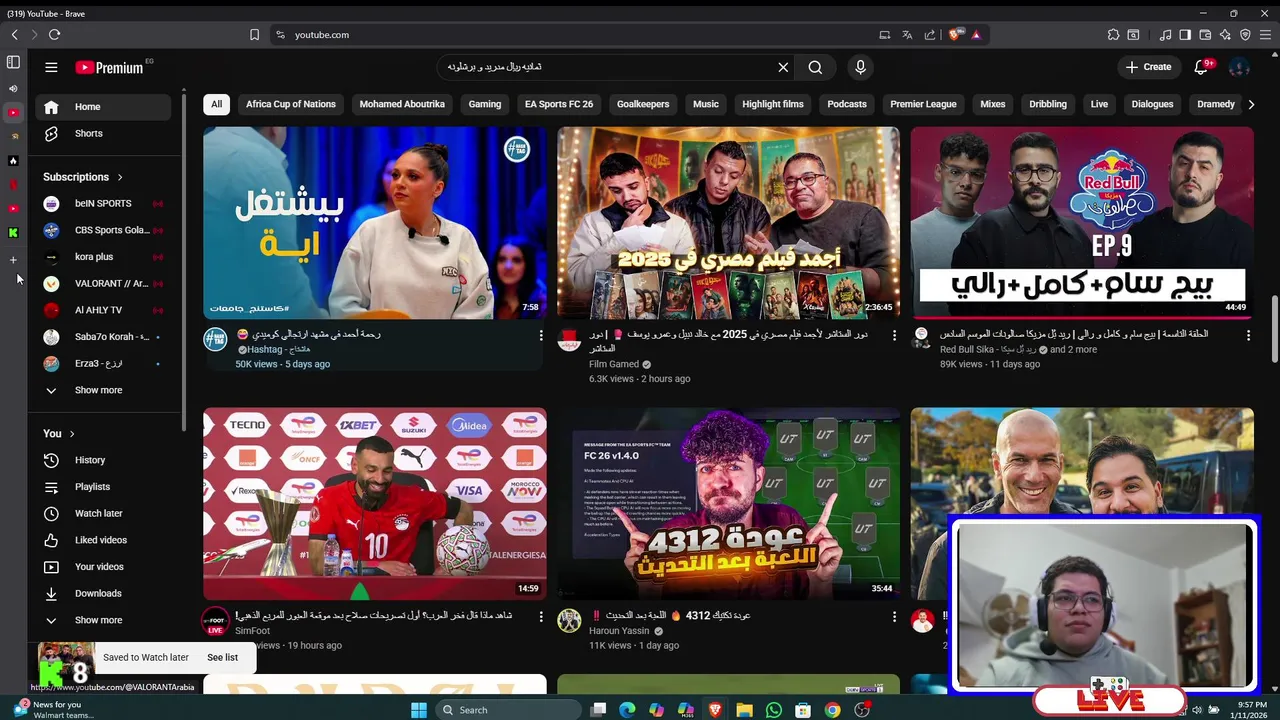Open options menu for Red Bull Sika video
Image resolution: width=1280 pixels, height=720 pixels.
click(x=1248, y=336)
